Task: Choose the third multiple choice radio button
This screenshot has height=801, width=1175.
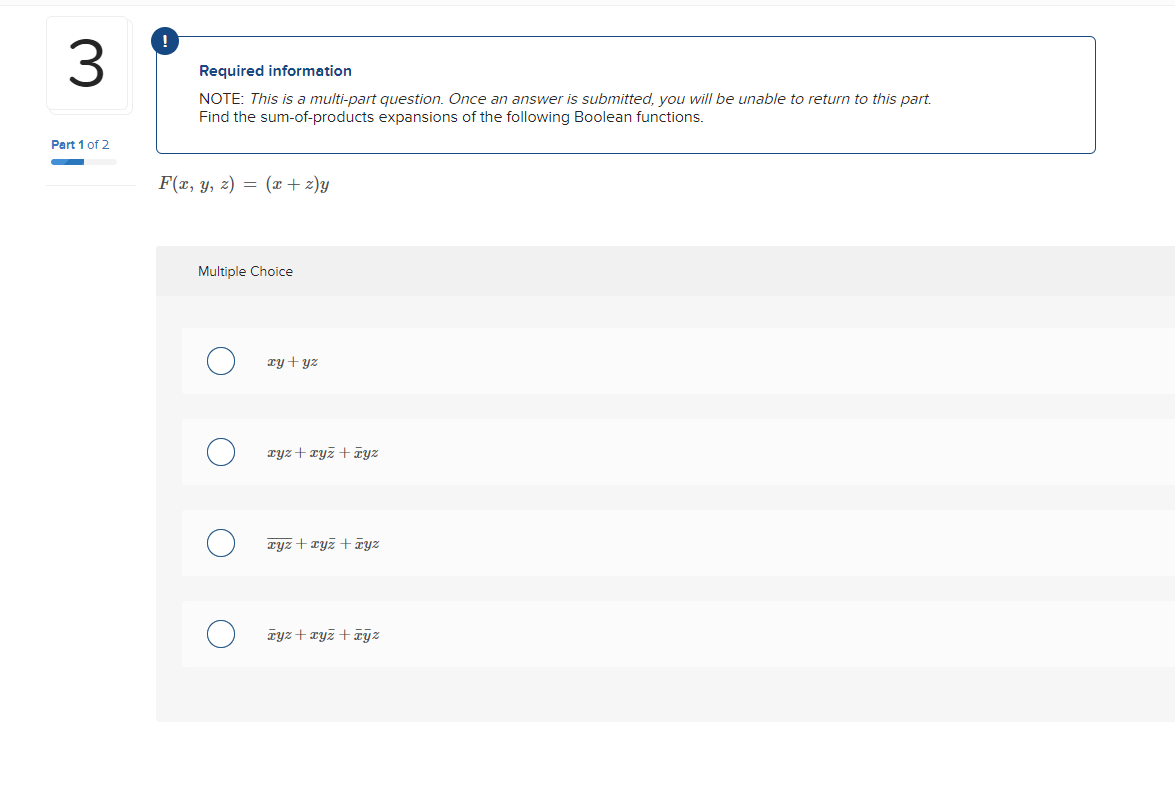Action: click(x=221, y=543)
